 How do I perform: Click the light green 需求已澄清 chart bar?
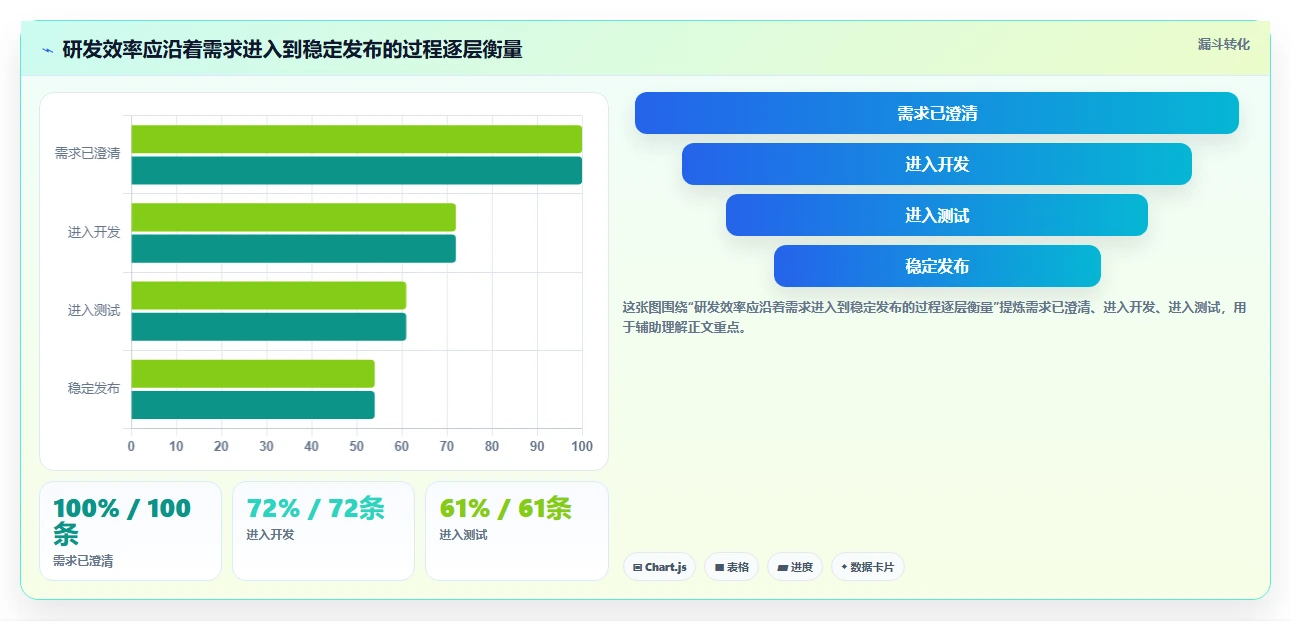point(356,139)
